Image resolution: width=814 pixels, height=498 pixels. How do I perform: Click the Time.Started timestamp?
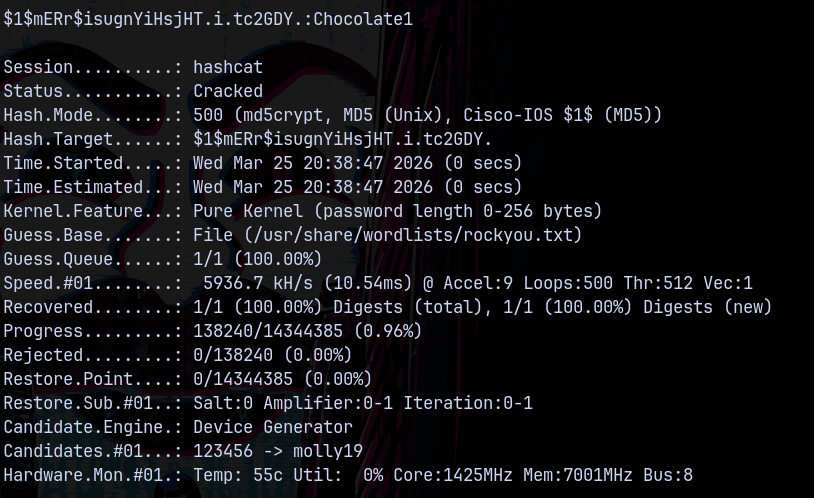click(x=357, y=163)
